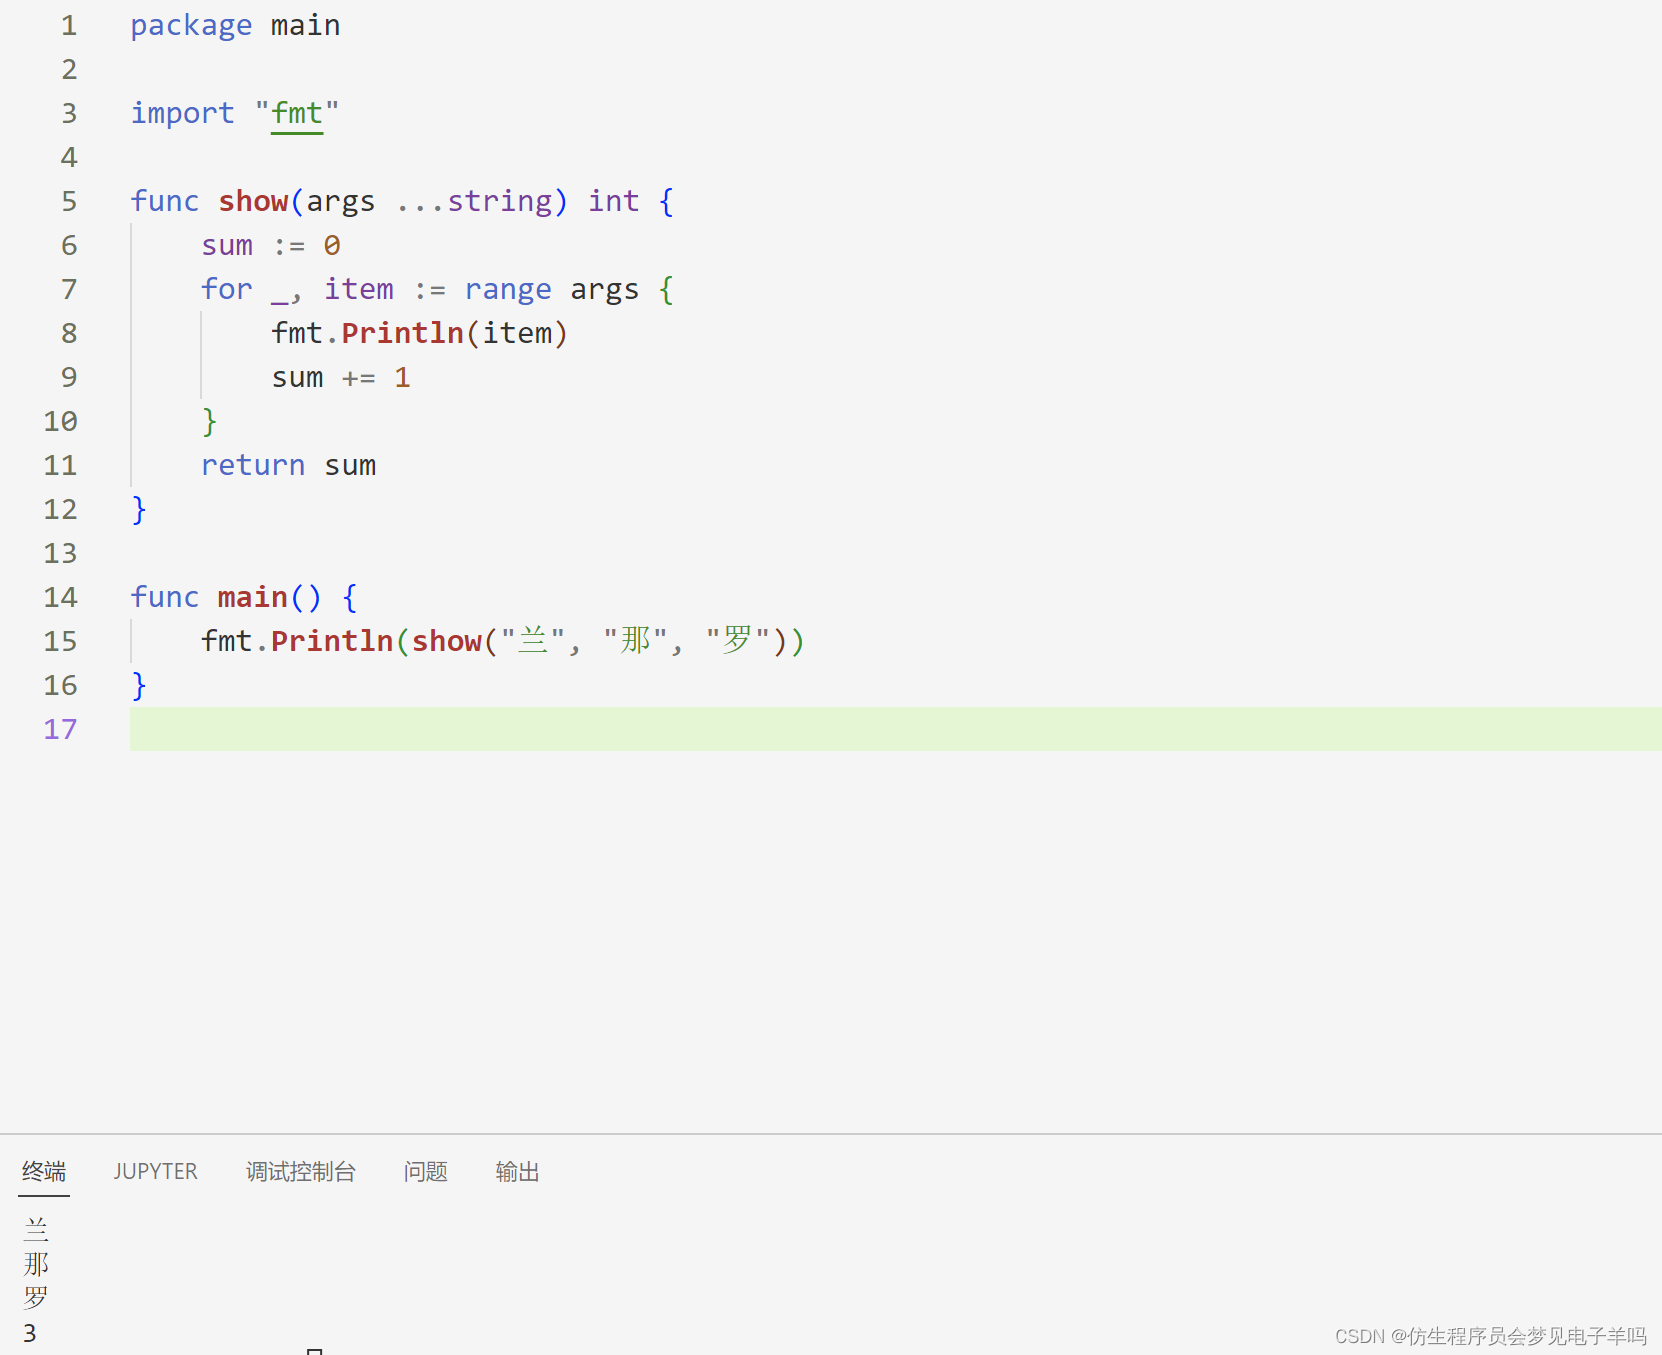Screen dimensions: 1662x1355
Task: Click the 'import' keyword on line 3
Action: [183, 113]
